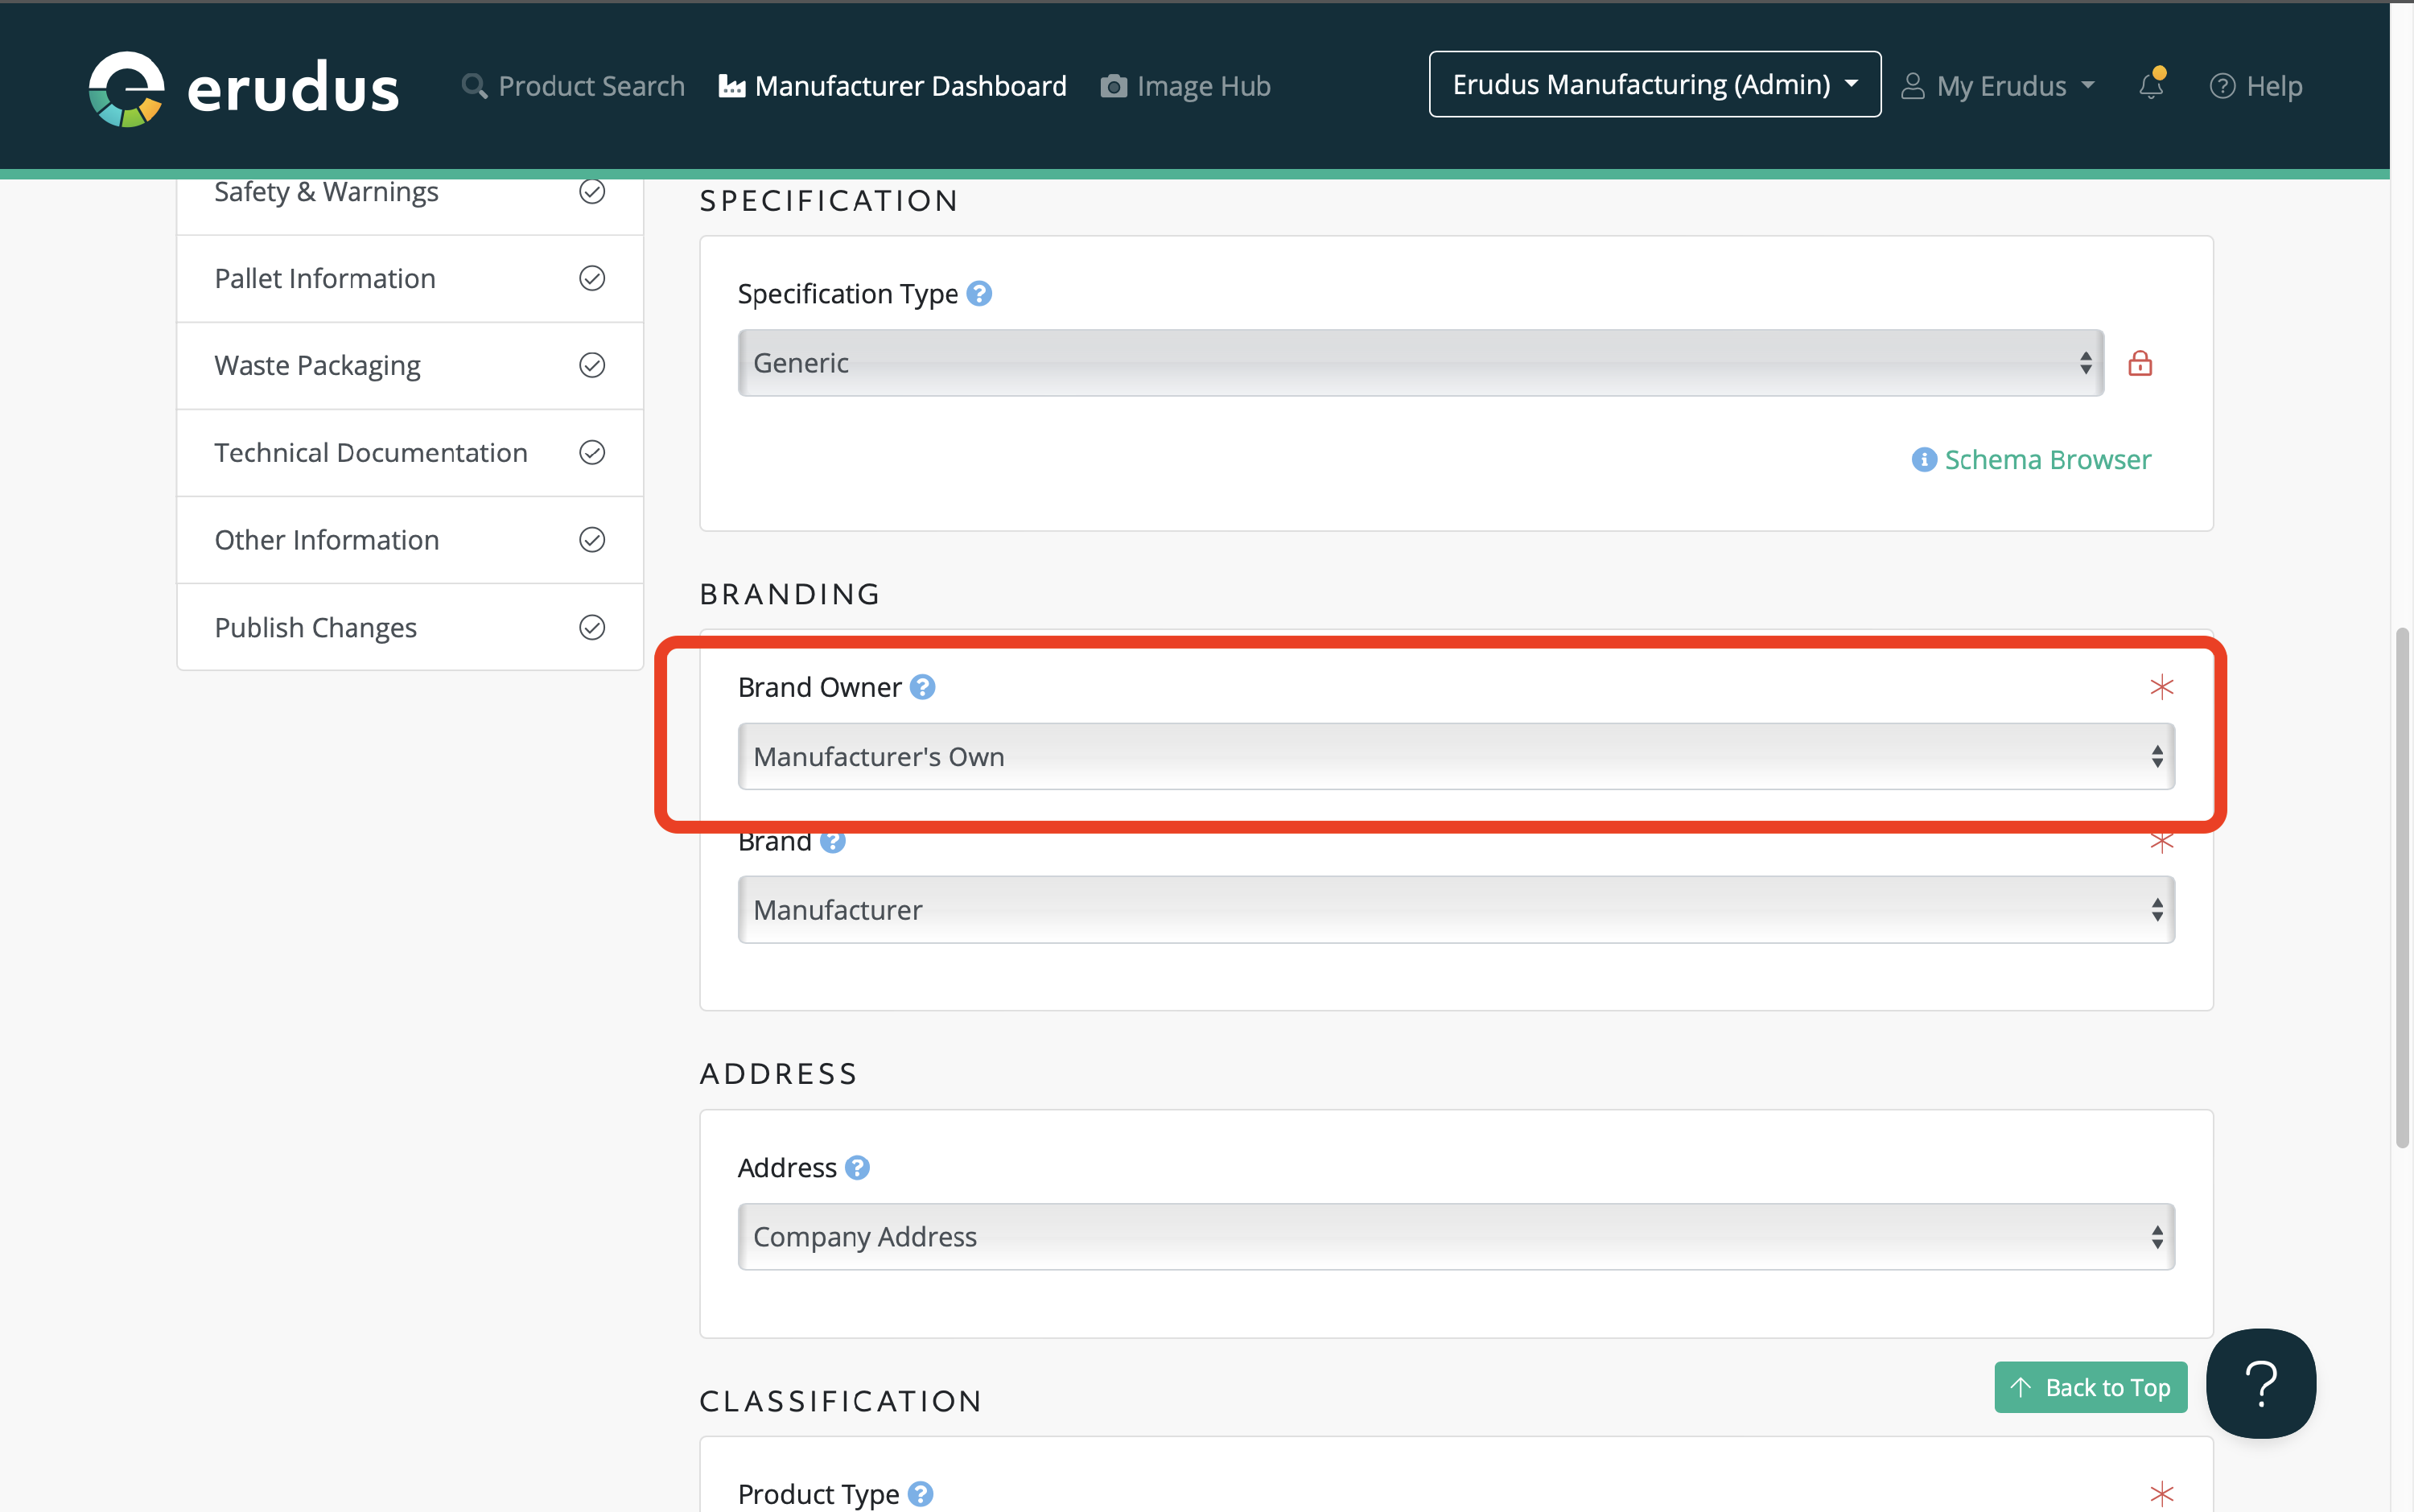Click the page vertical scrollbar thumb
2414x1512 pixels.
(2401, 888)
